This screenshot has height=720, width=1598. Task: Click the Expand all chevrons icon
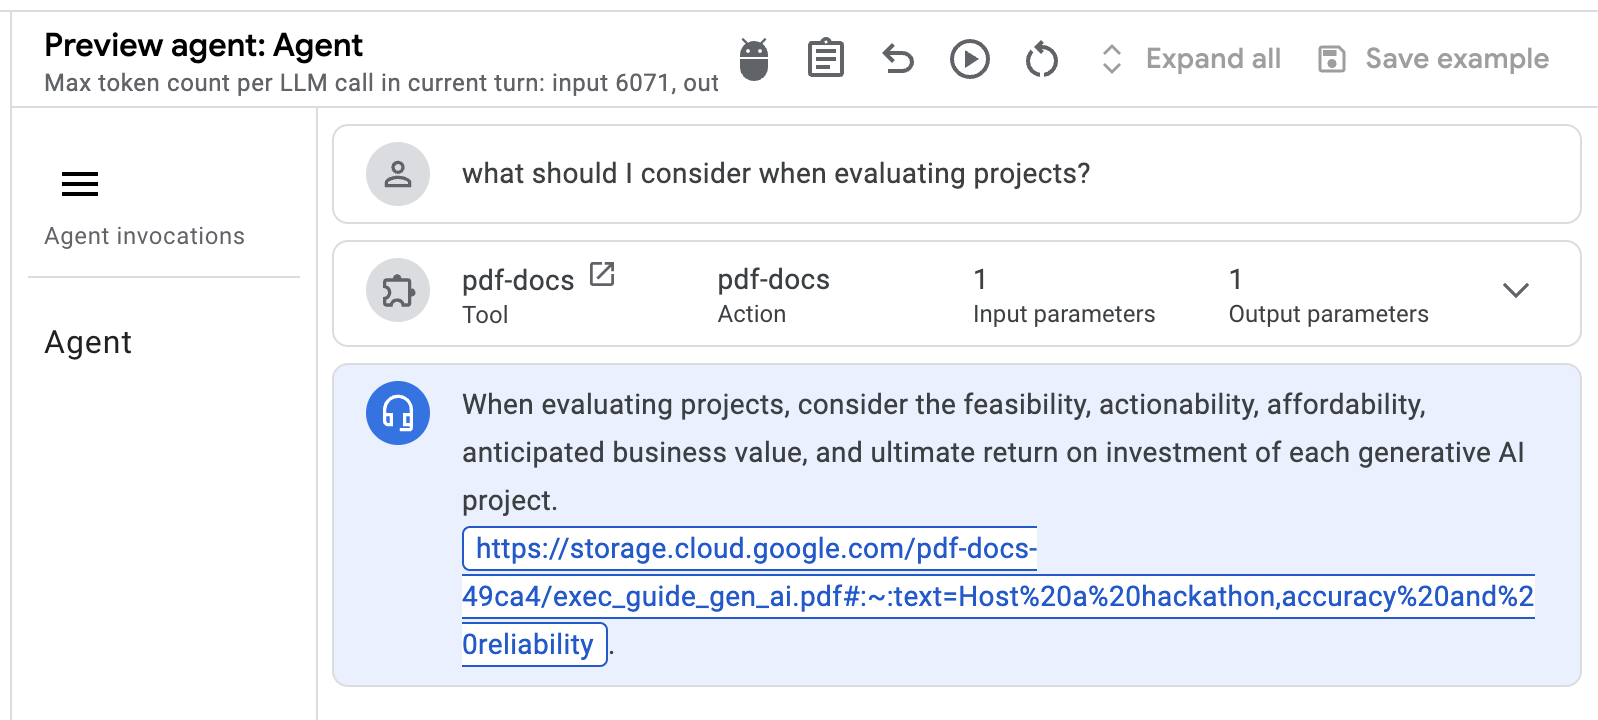click(x=1111, y=59)
